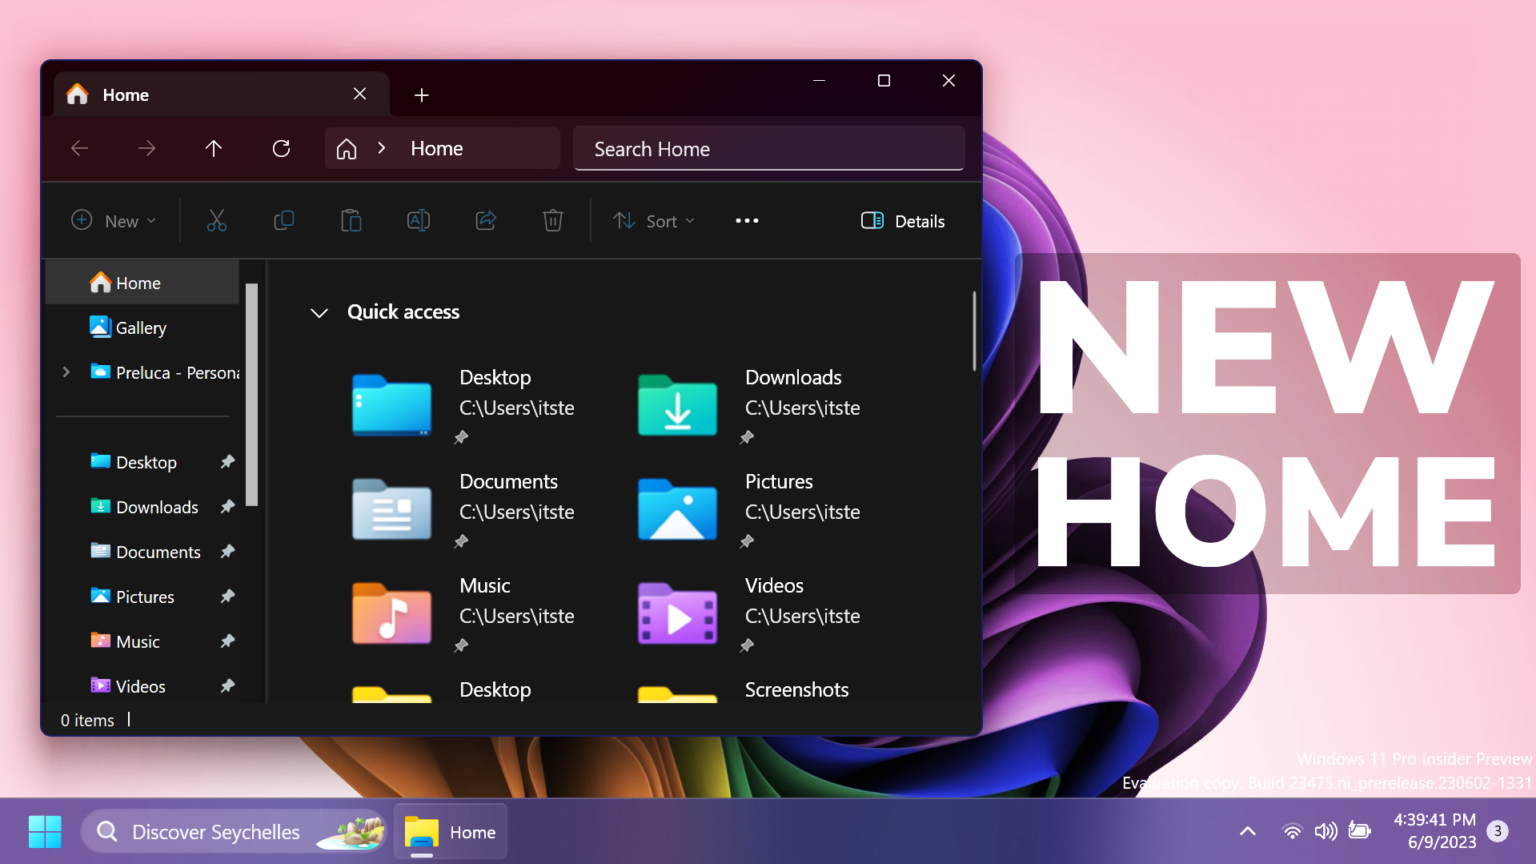
Task: Open Share via the share icon
Action: click(x=486, y=220)
